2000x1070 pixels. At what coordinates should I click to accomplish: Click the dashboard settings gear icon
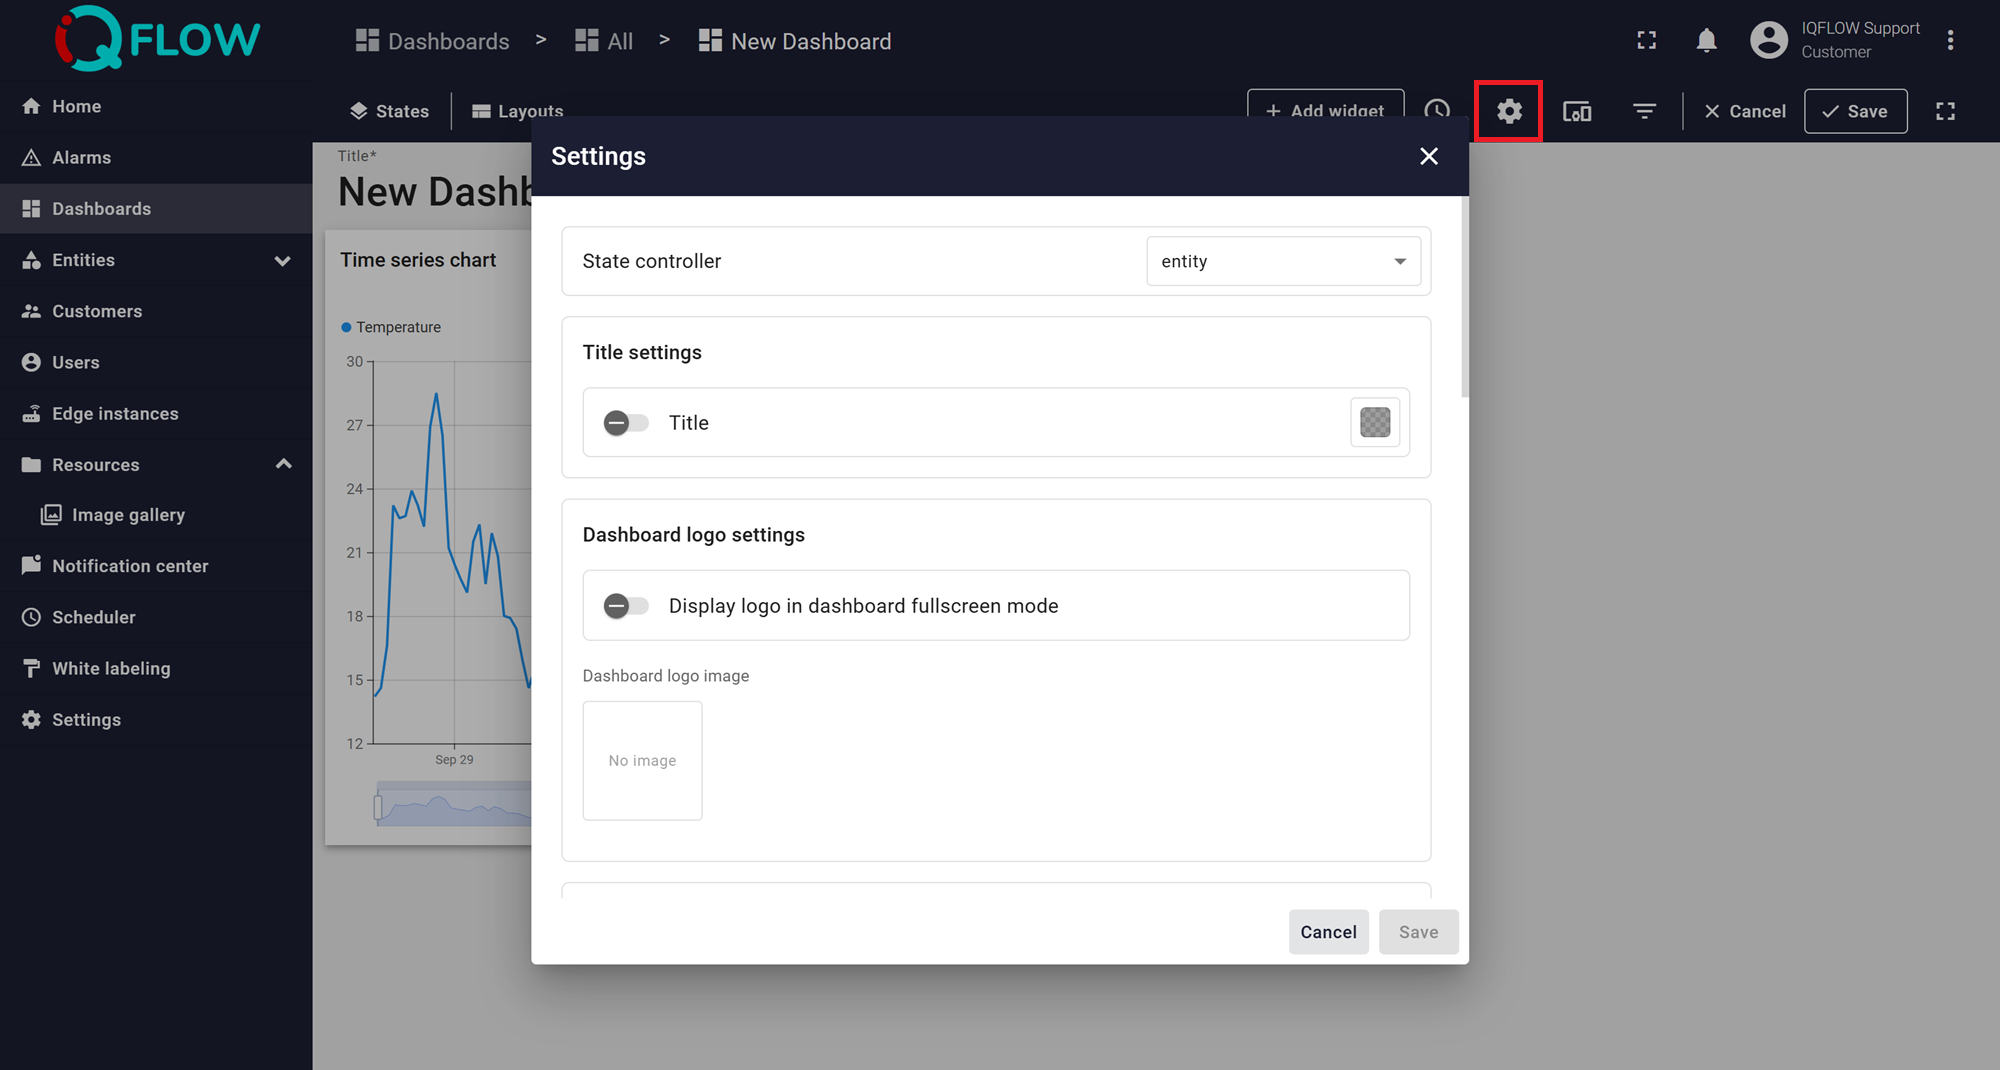click(x=1508, y=111)
